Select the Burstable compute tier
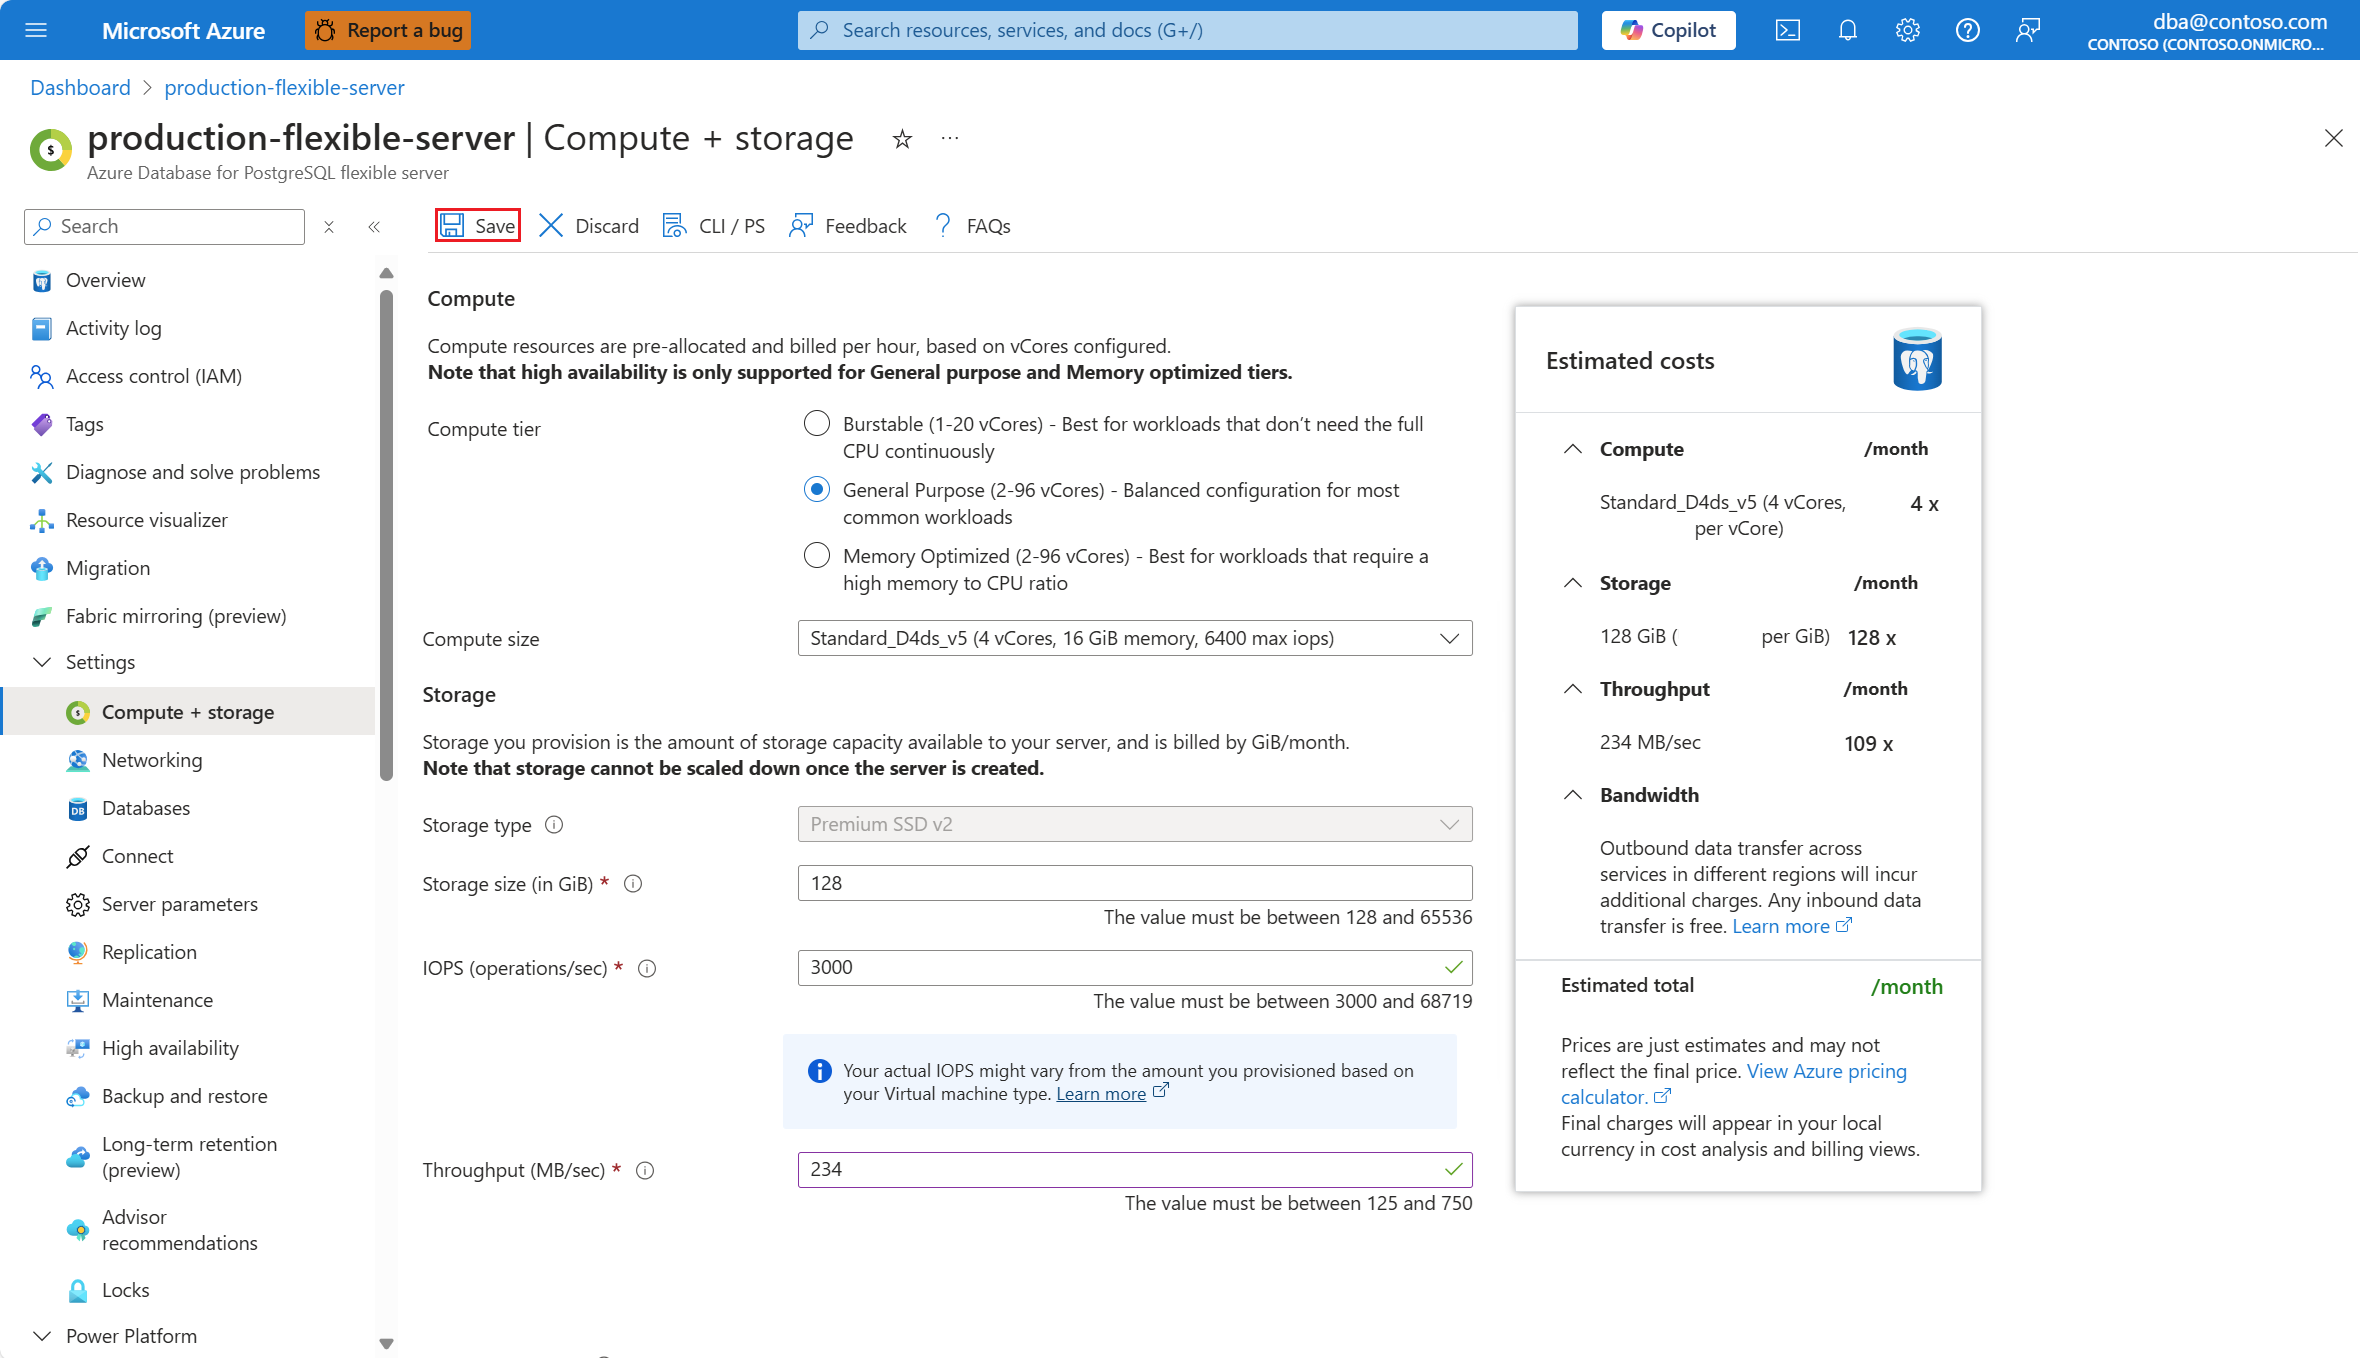The width and height of the screenshot is (2360, 1358). [817, 424]
